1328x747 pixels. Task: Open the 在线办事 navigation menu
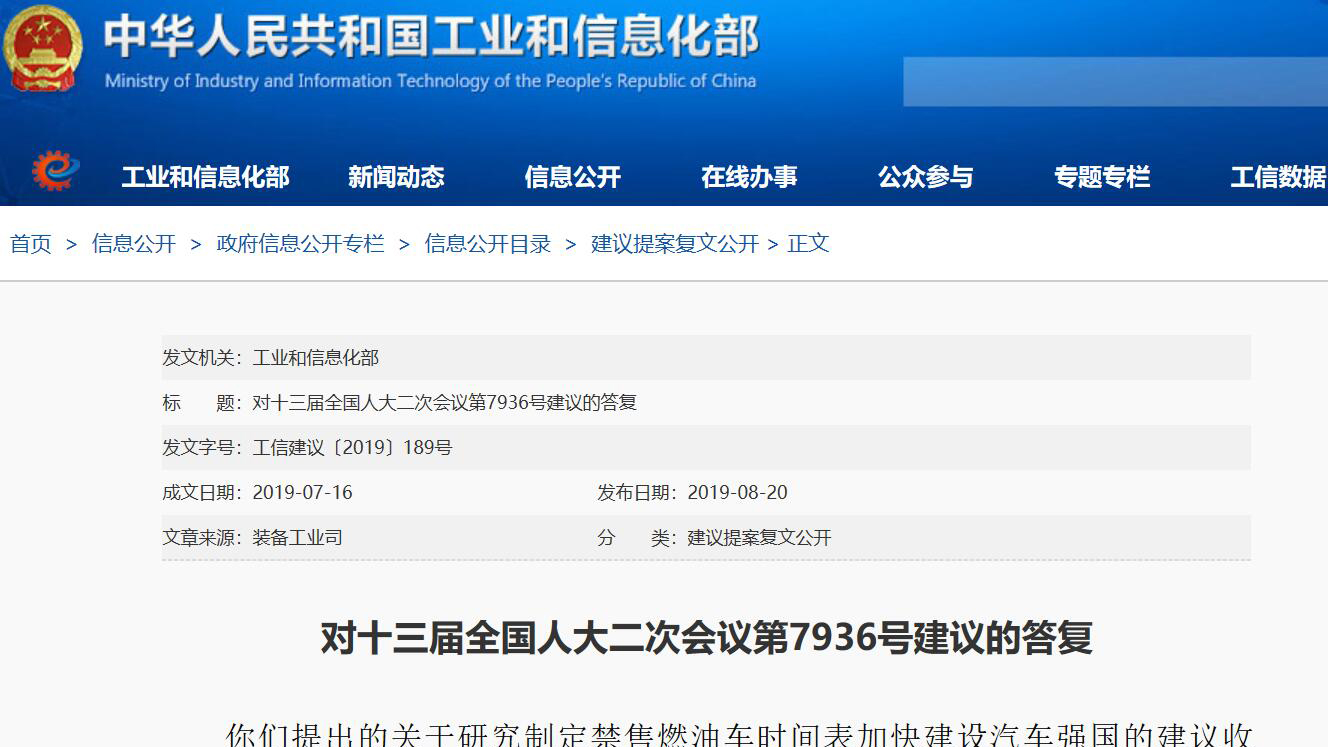click(750, 175)
